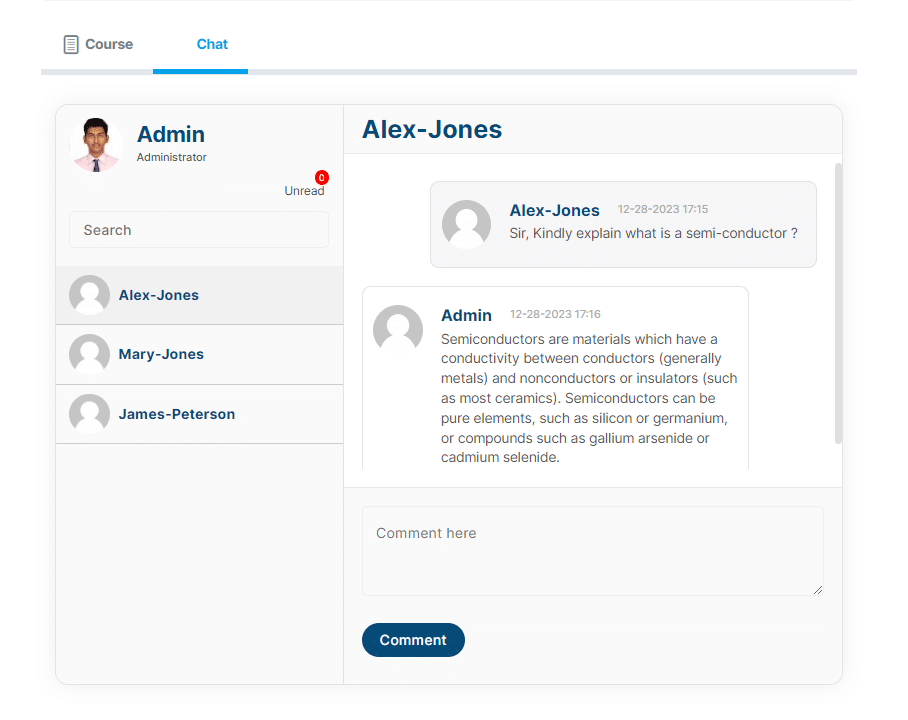
Task: Click the Alex-Jones chat header title
Action: coord(432,129)
